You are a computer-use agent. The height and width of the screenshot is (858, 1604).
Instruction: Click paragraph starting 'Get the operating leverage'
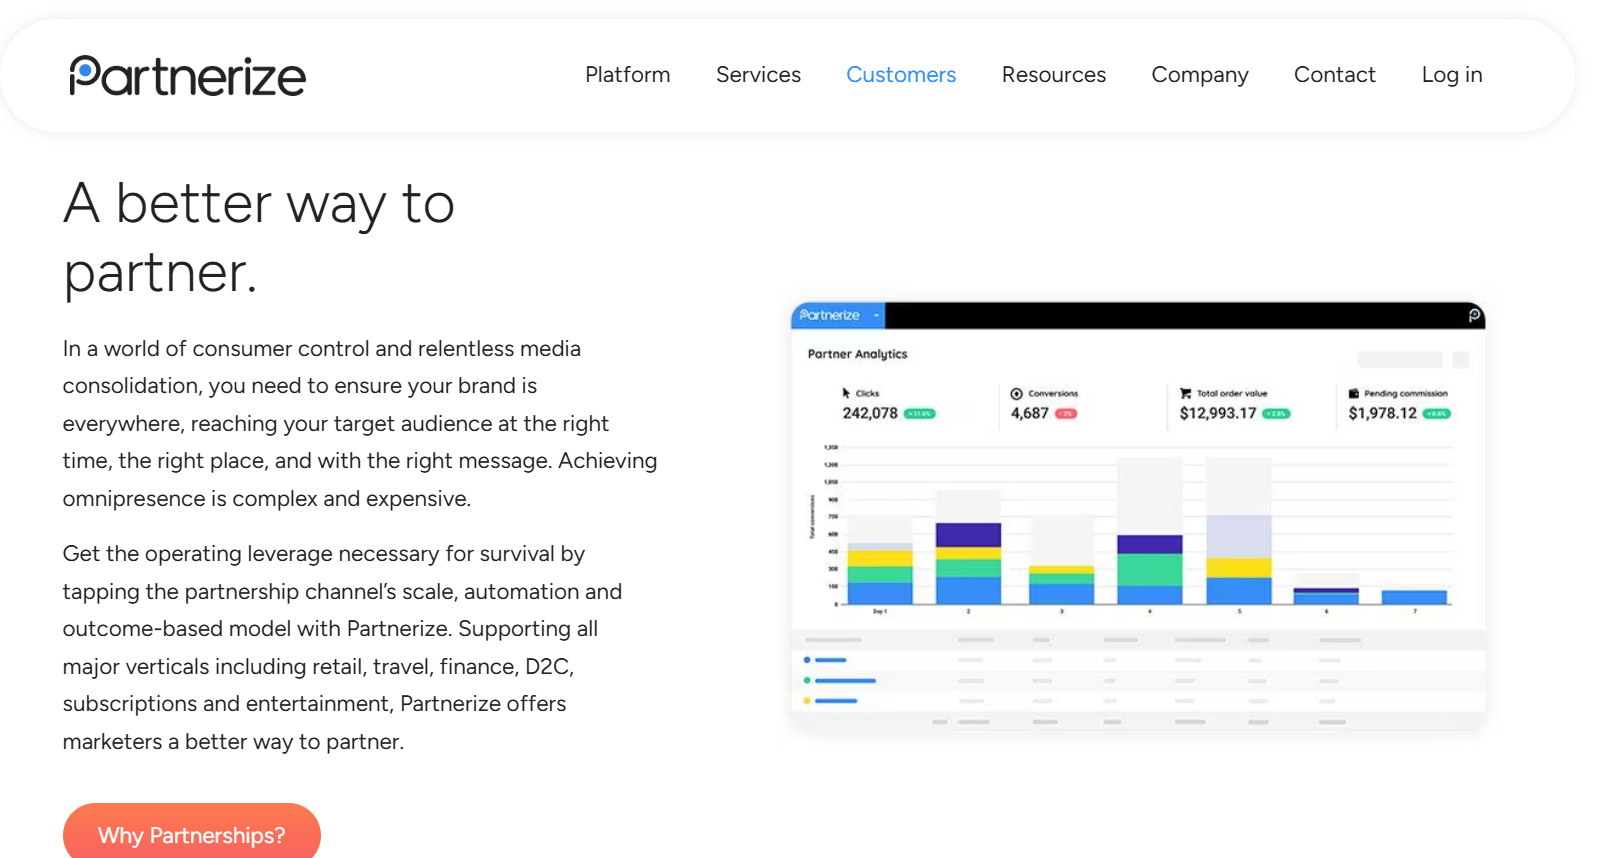342,647
